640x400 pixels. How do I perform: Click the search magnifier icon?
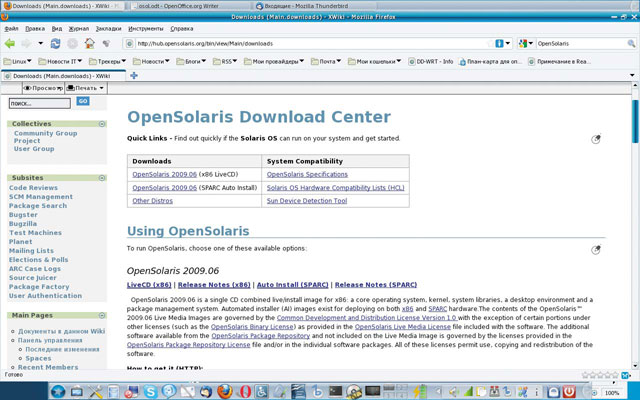click(x=631, y=43)
